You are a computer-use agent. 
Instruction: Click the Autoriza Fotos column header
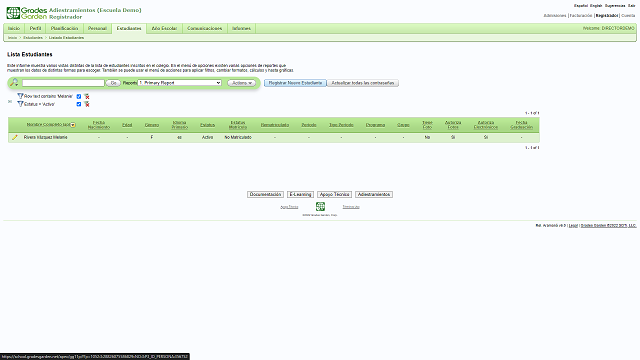453,125
